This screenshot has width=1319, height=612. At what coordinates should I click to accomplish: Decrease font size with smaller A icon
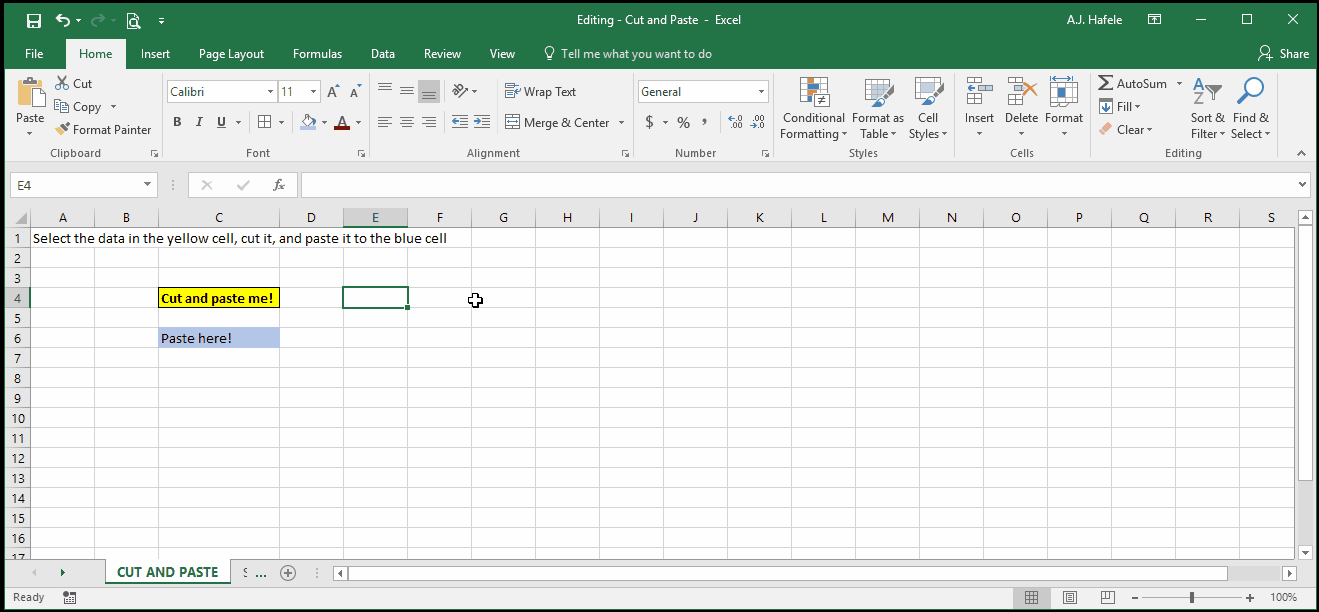(355, 91)
